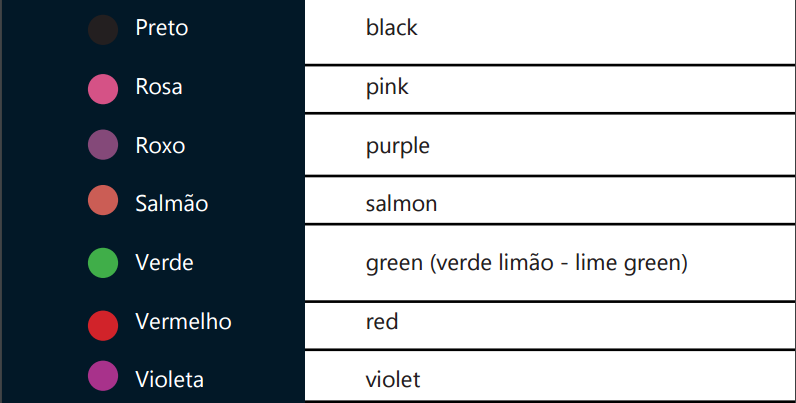Image resolution: width=796 pixels, height=403 pixels.
Task: Click the Verde label text
Action: pos(165,263)
